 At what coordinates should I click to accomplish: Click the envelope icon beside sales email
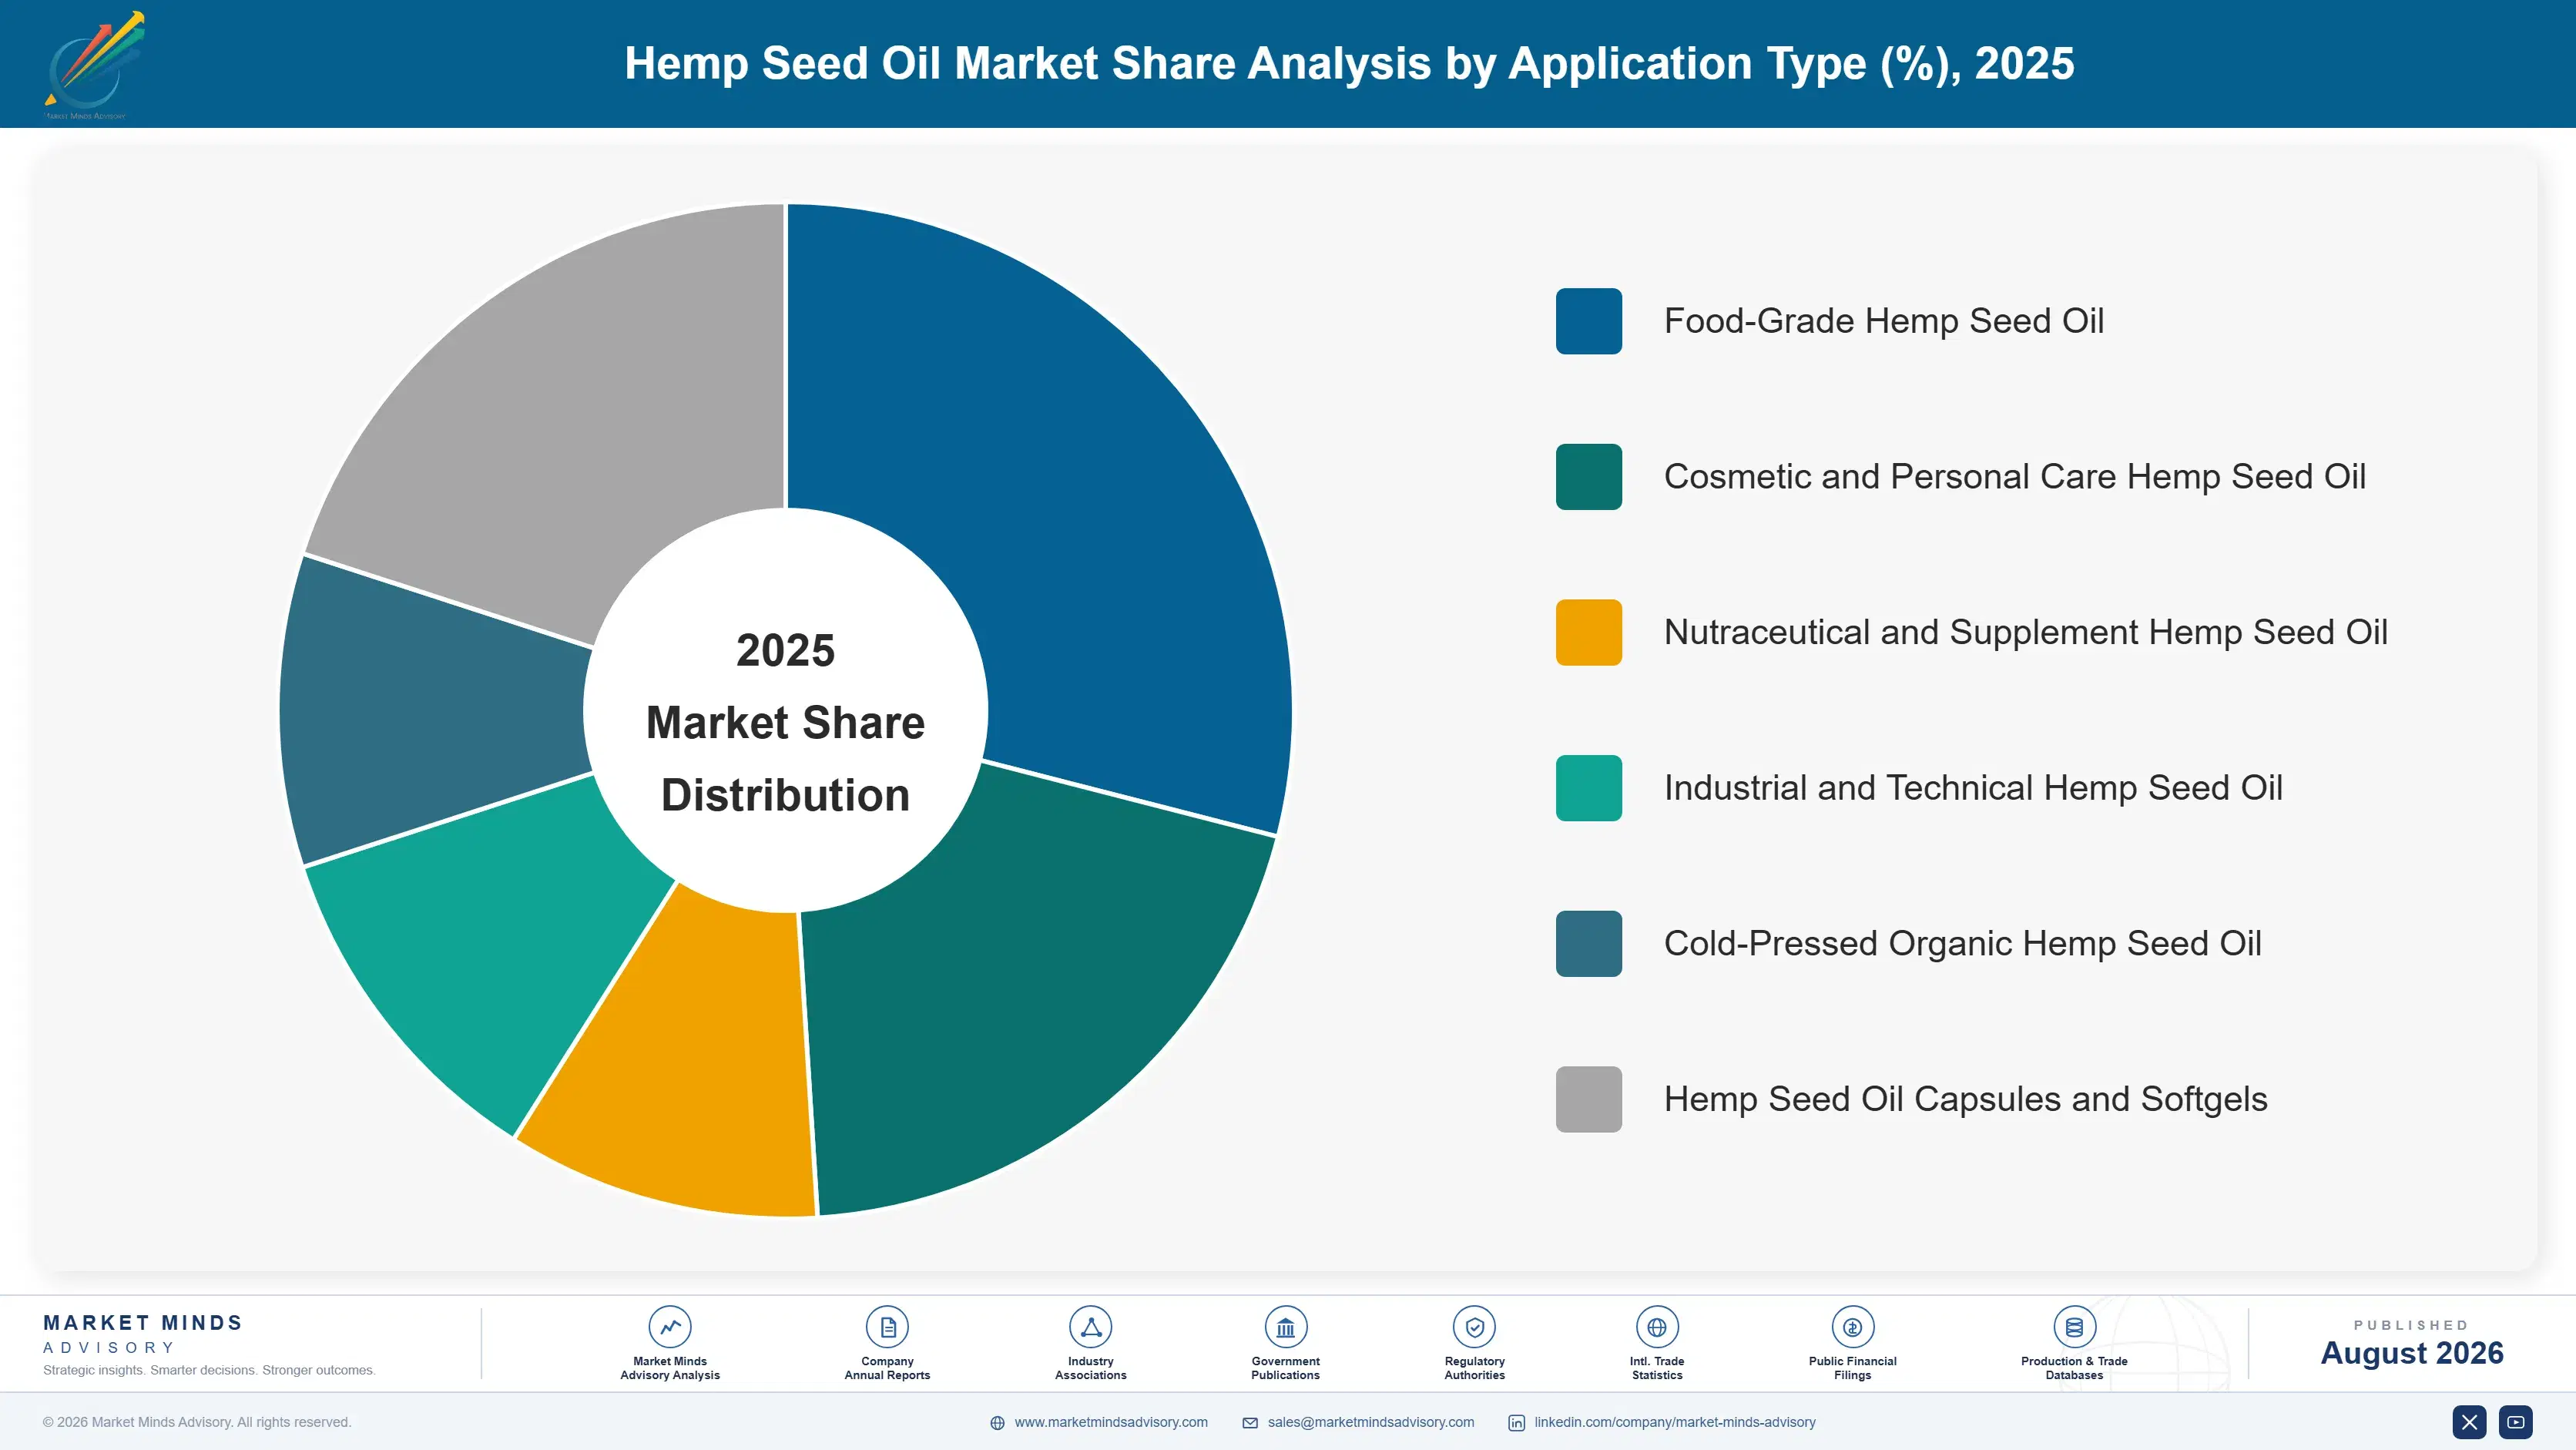click(x=1250, y=1423)
